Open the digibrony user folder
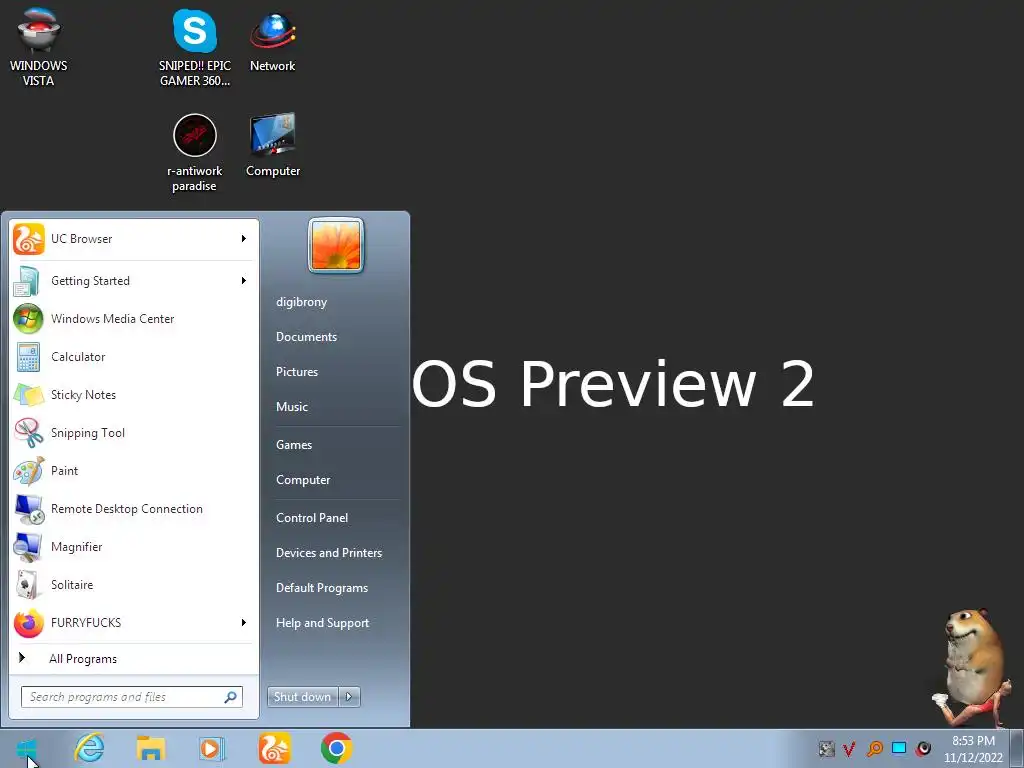Image resolution: width=1024 pixels, height=768 pixels. point(301,302)
